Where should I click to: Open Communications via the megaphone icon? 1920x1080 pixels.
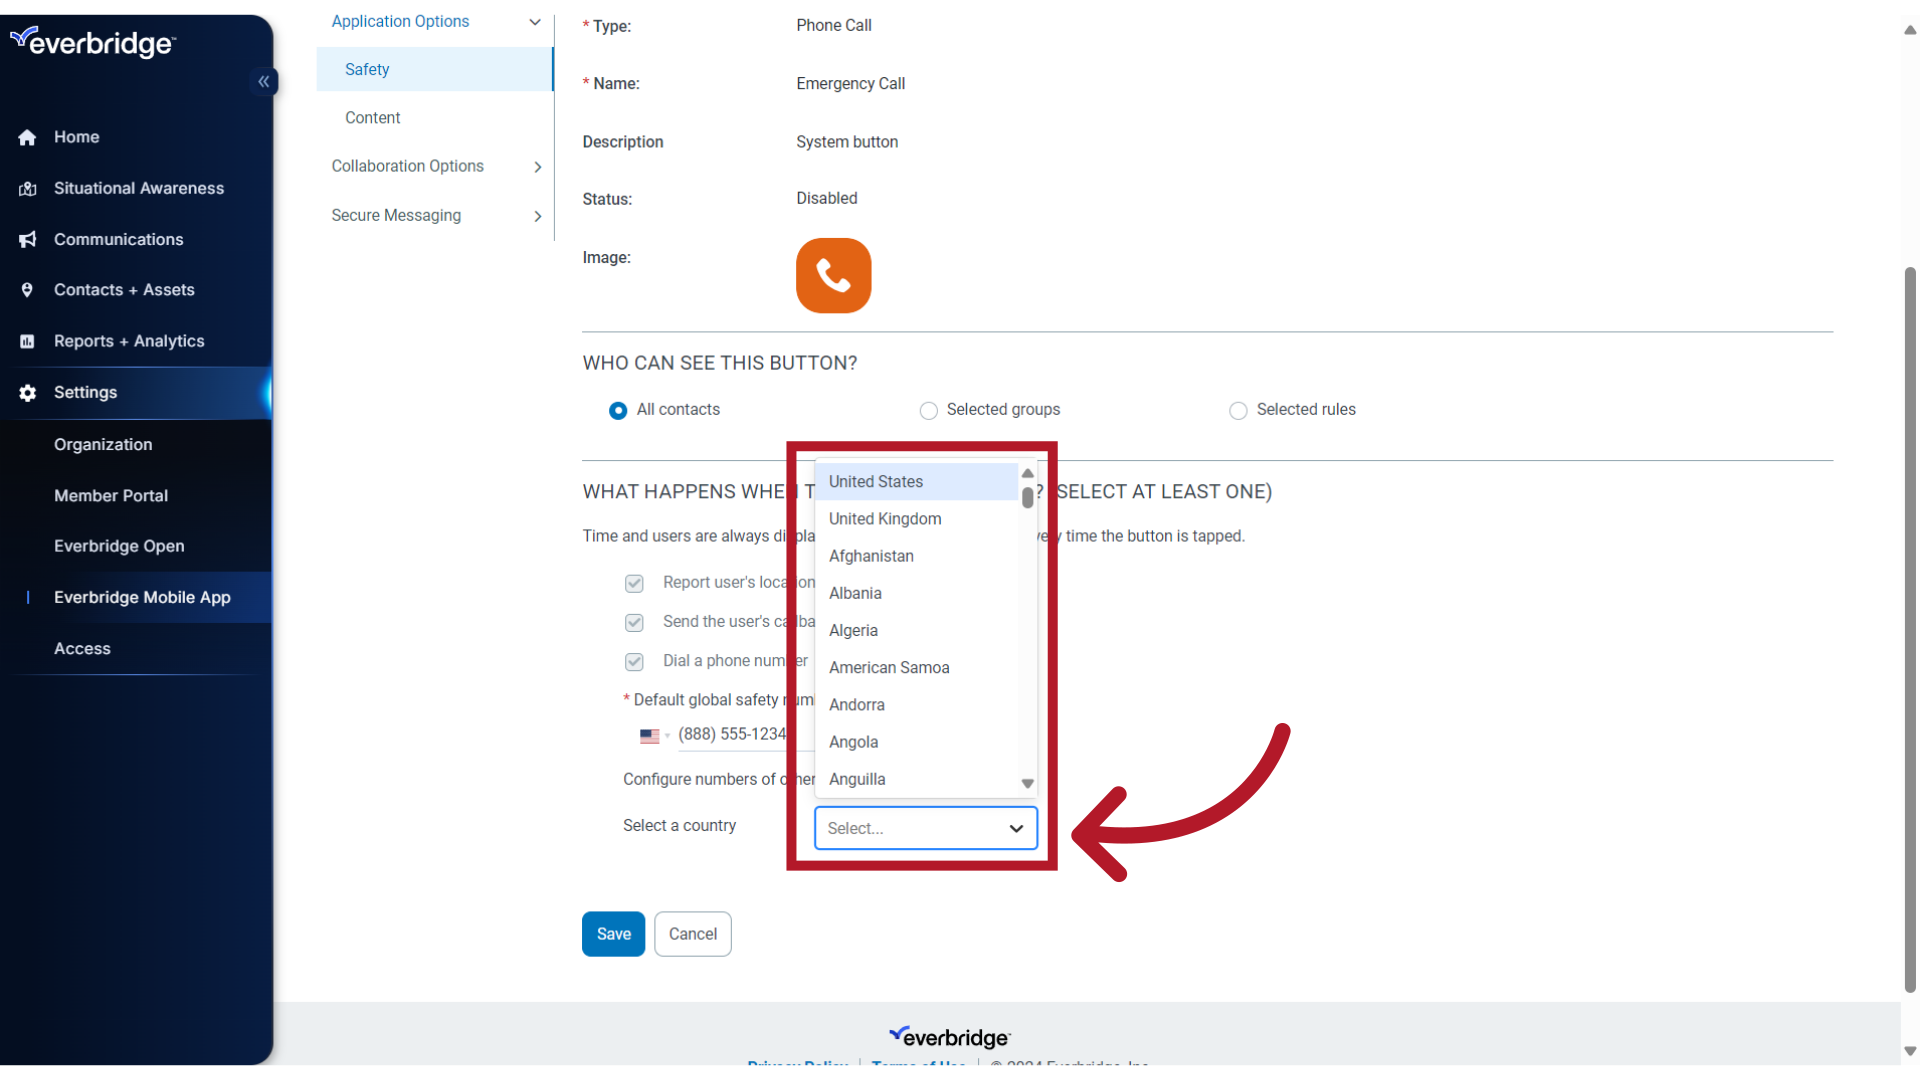[x=28, y=239]
